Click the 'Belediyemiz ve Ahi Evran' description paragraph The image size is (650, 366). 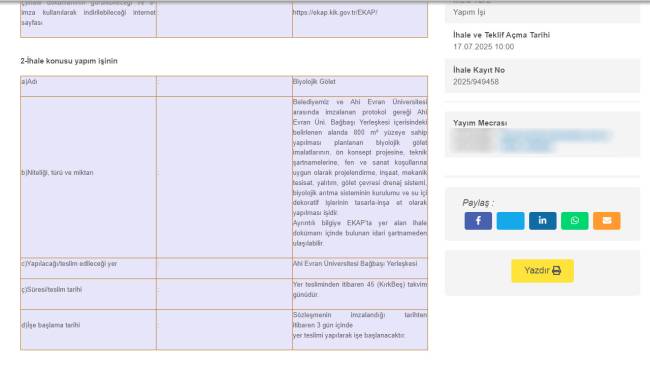pyautogui.click(x=360, y=157)
